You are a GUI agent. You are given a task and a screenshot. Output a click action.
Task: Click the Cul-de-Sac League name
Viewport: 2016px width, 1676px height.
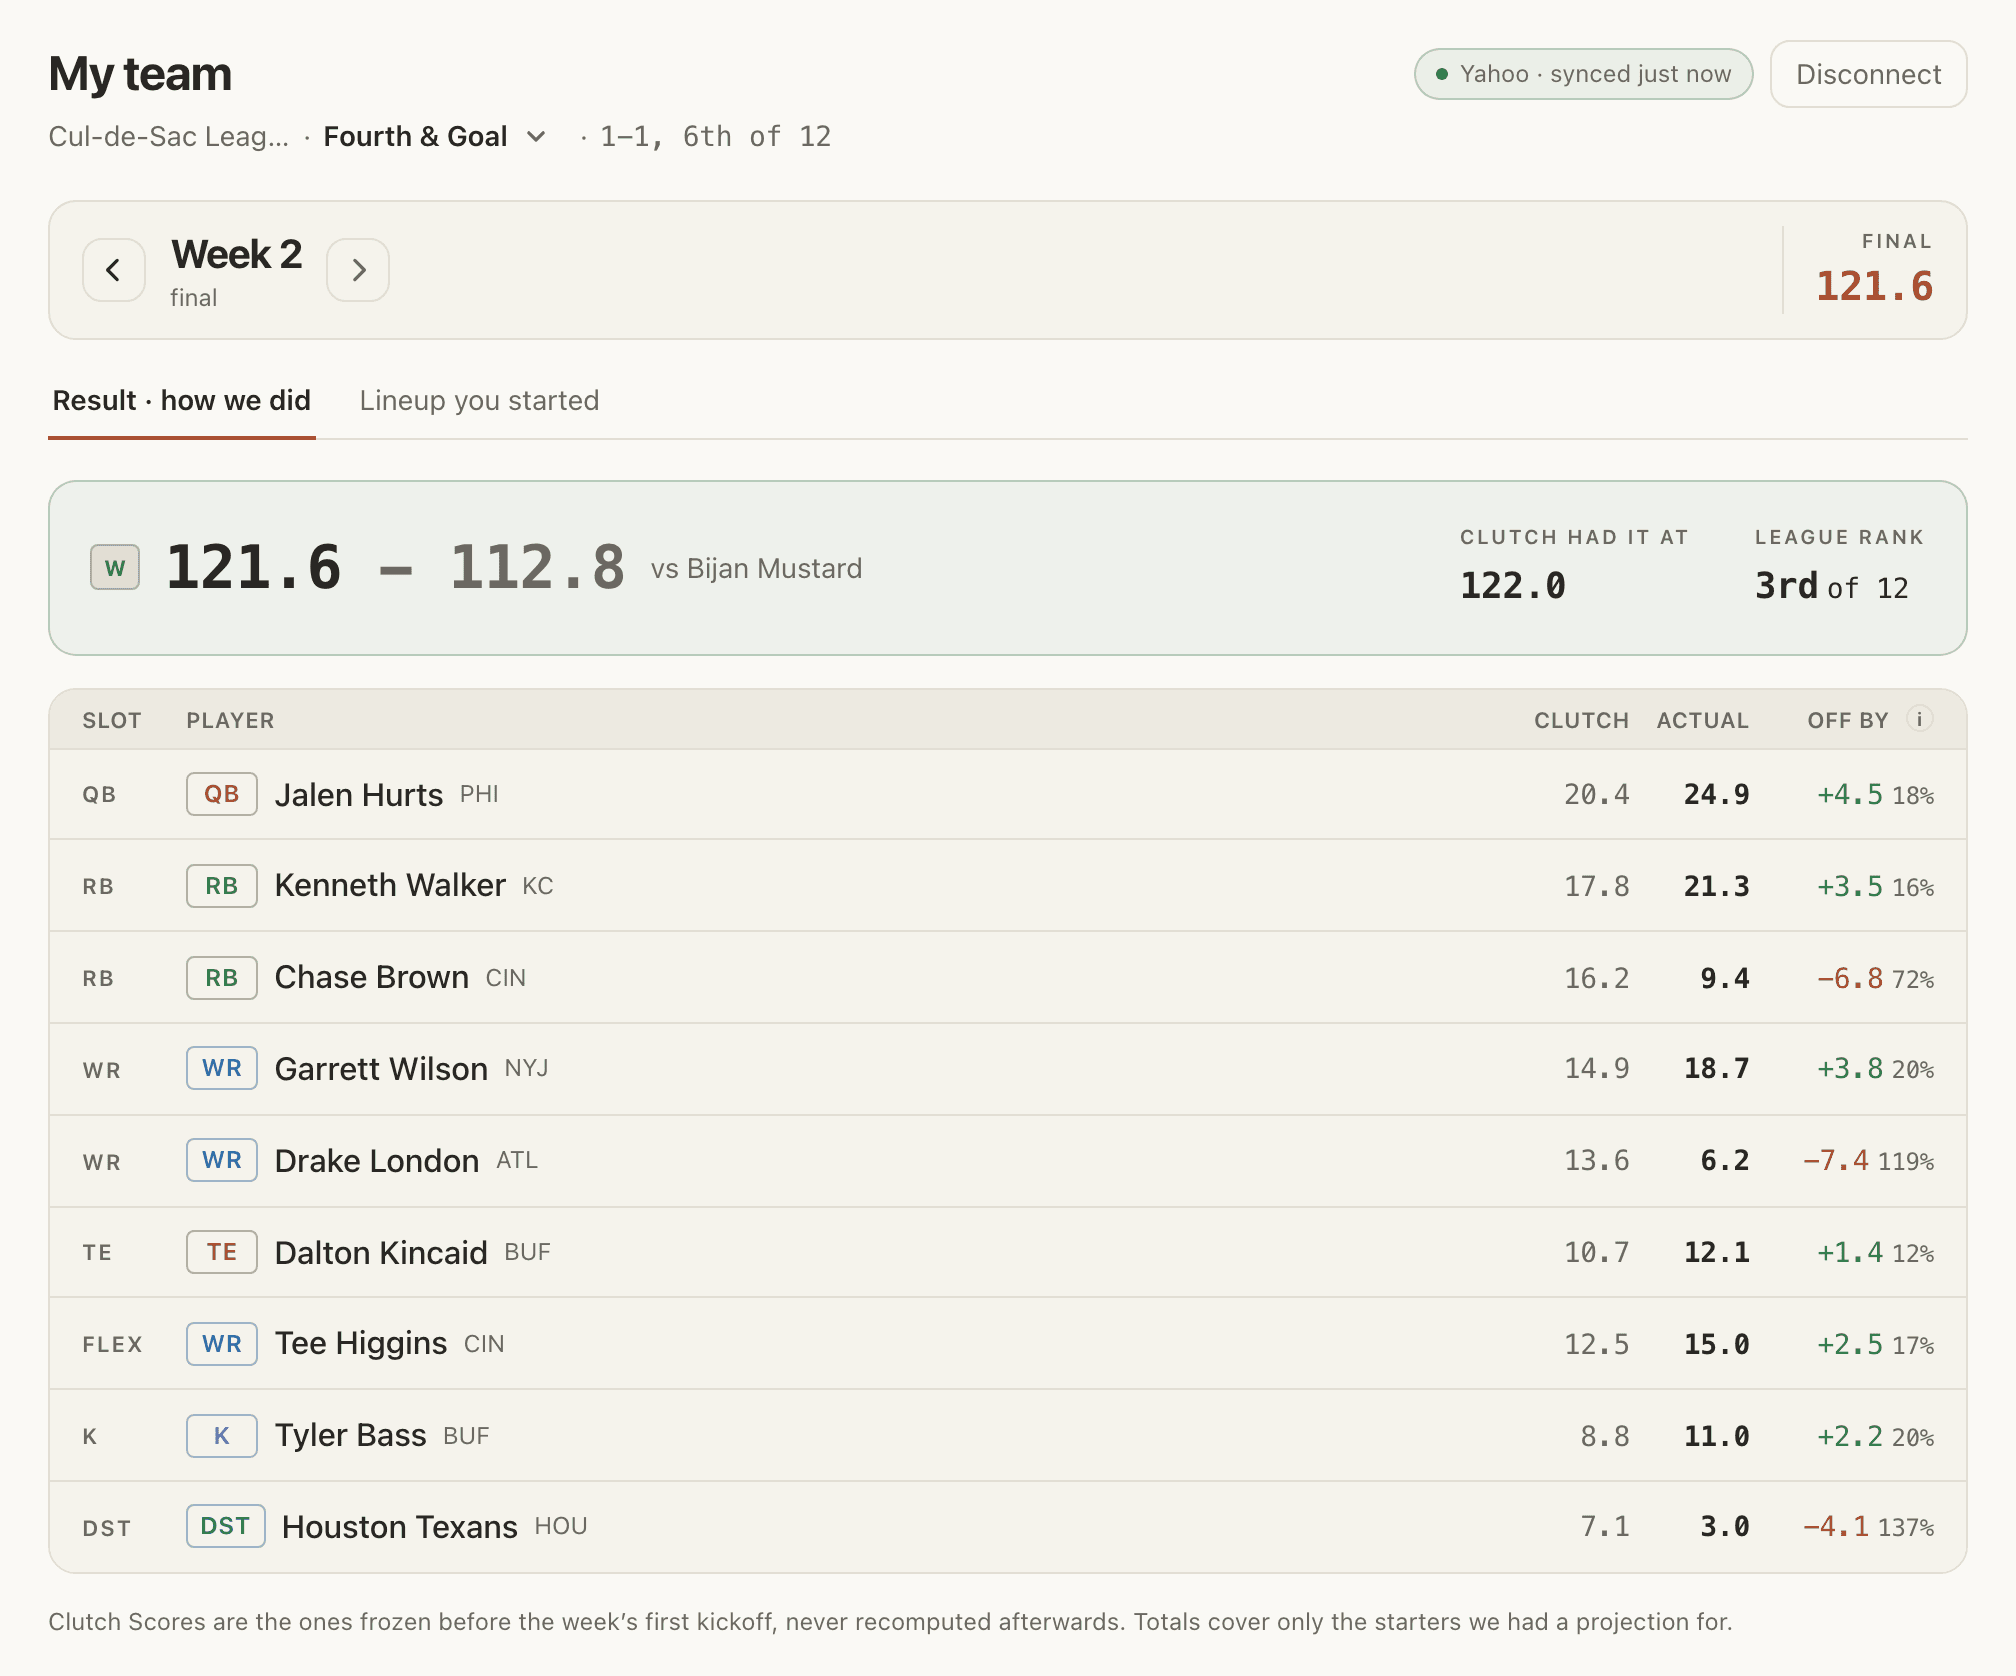(x=169, y=136)
